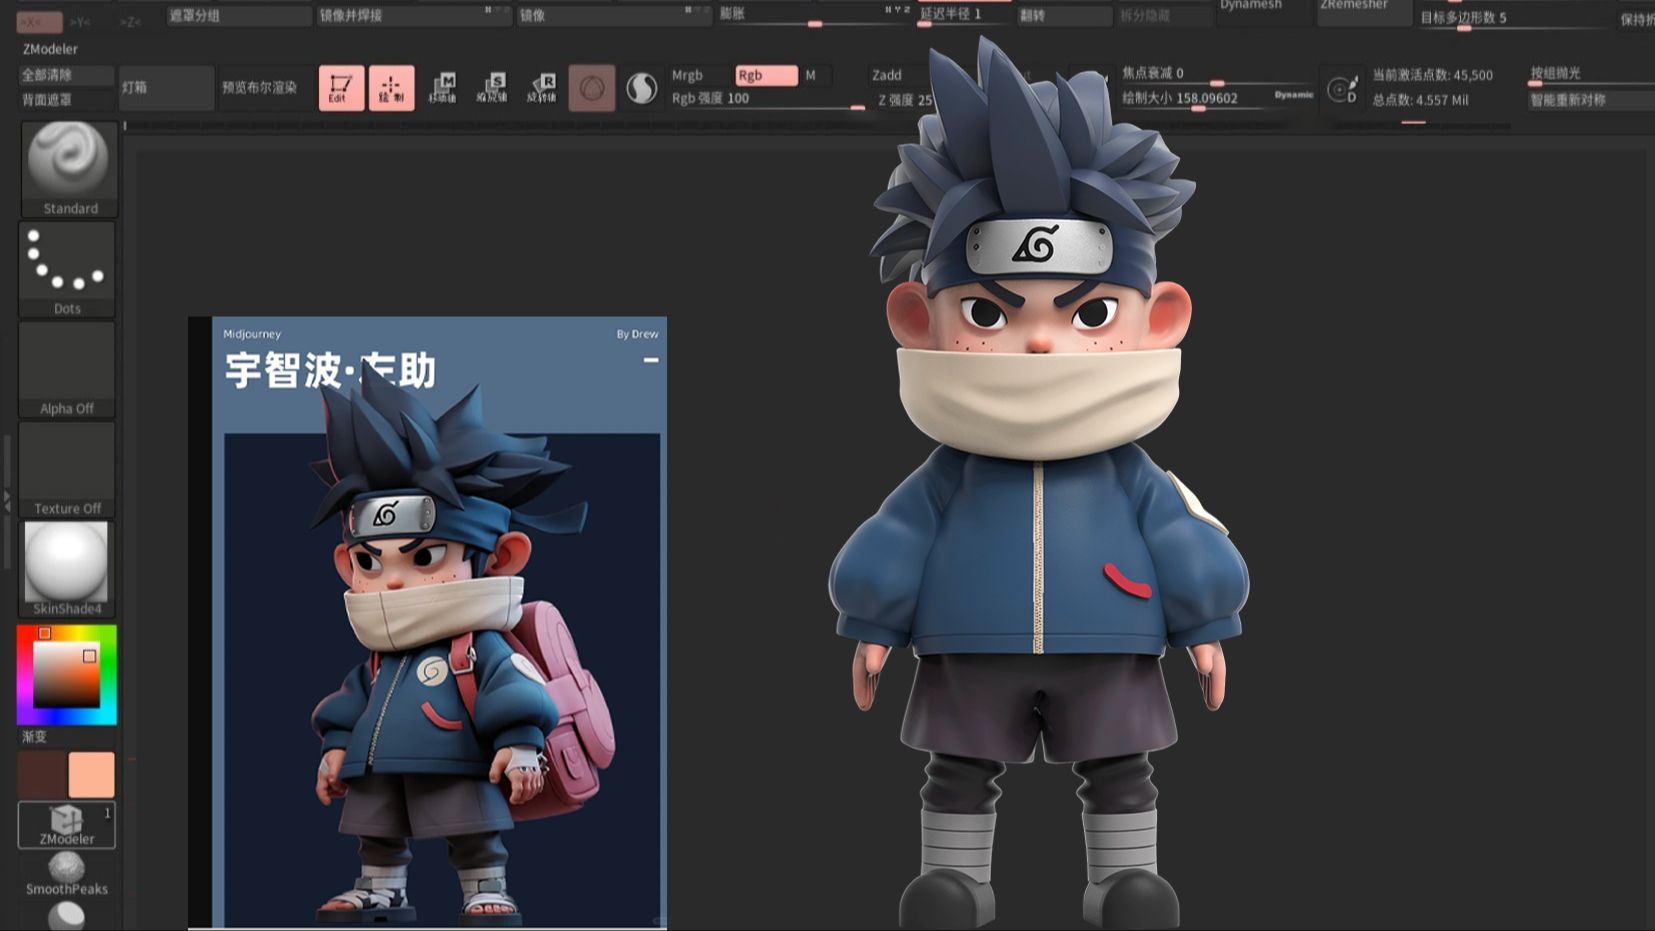The image size is (1655, 931).
Task: Select the SmoothPeaks brush icon
Action: (x=67, y=873)
